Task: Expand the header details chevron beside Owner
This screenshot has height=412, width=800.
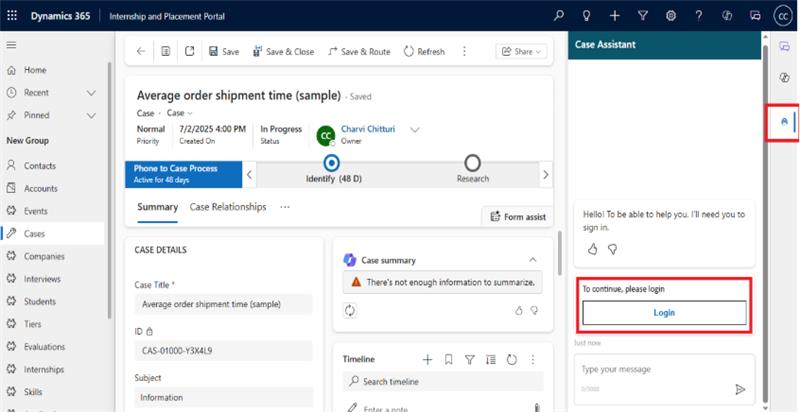Action: (415, 130)
